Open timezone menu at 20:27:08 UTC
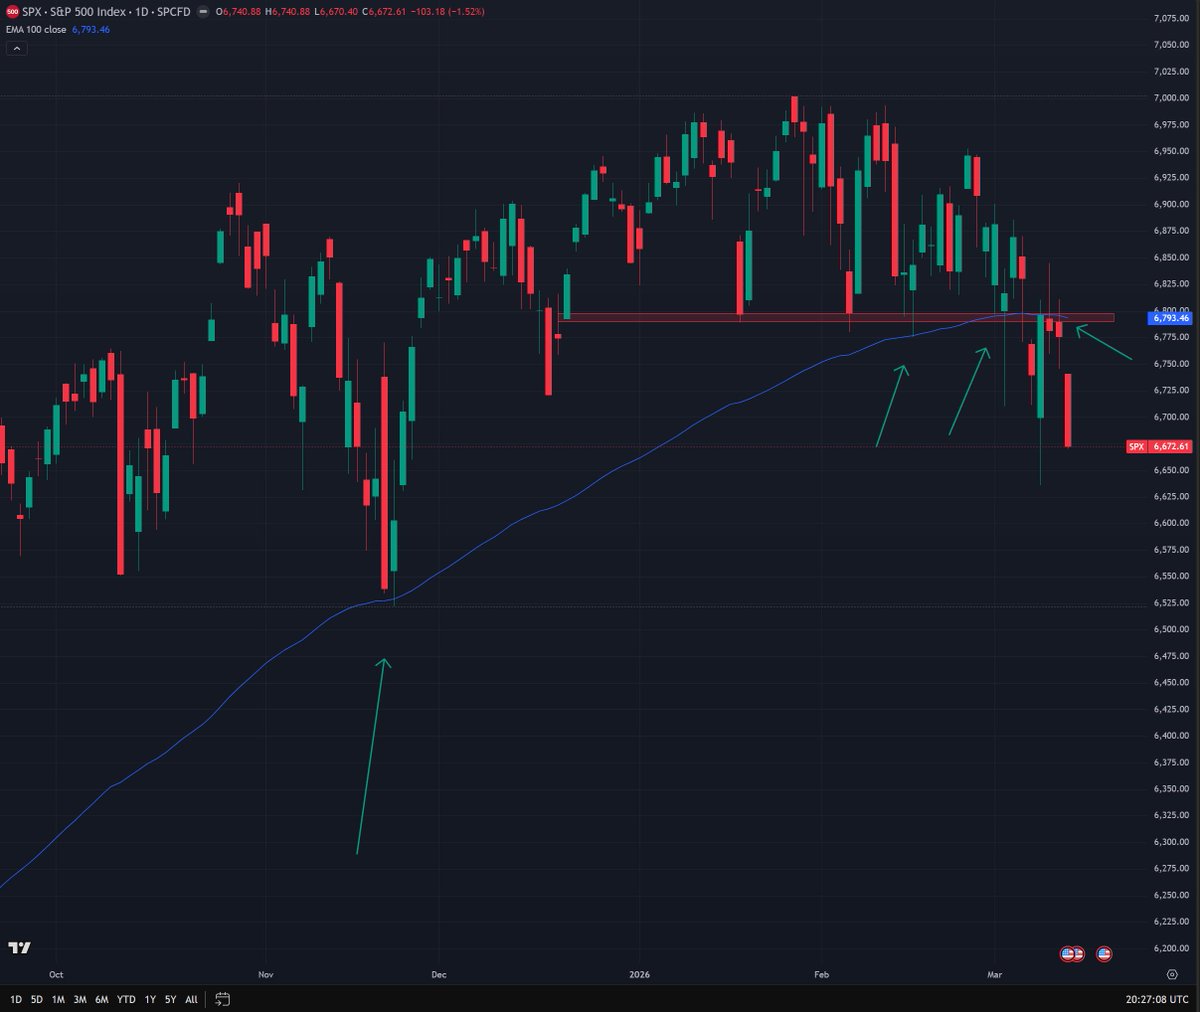The image size is (1200, 1012). pyautogui.click(x=1158, y=999)
